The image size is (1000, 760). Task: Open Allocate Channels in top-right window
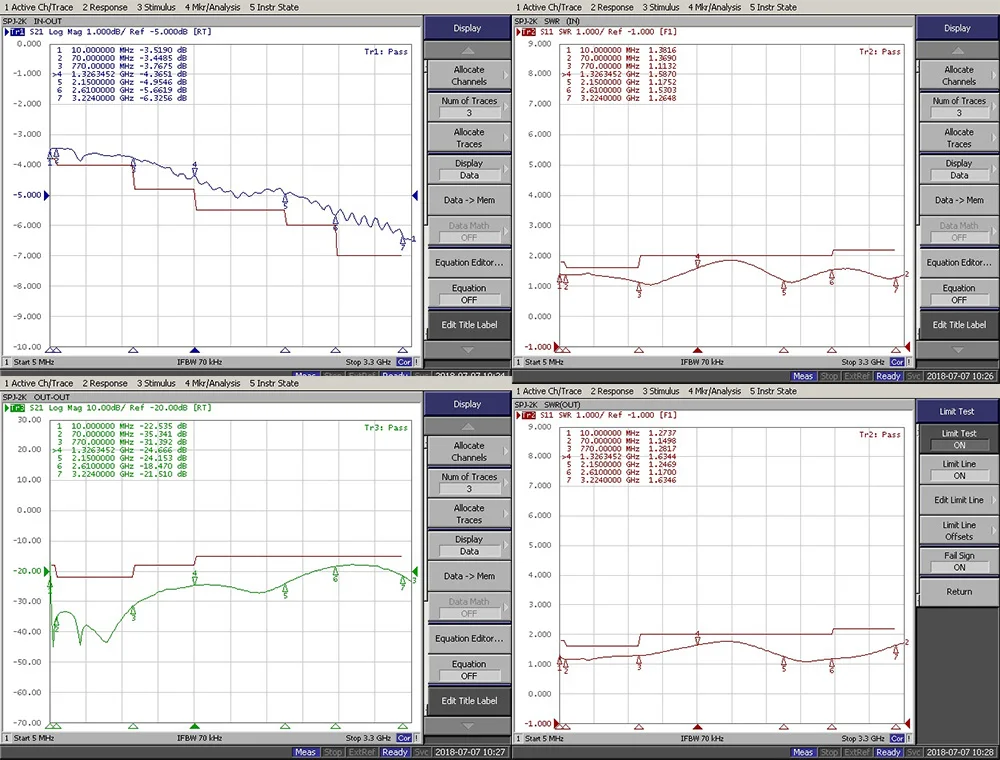959,75
